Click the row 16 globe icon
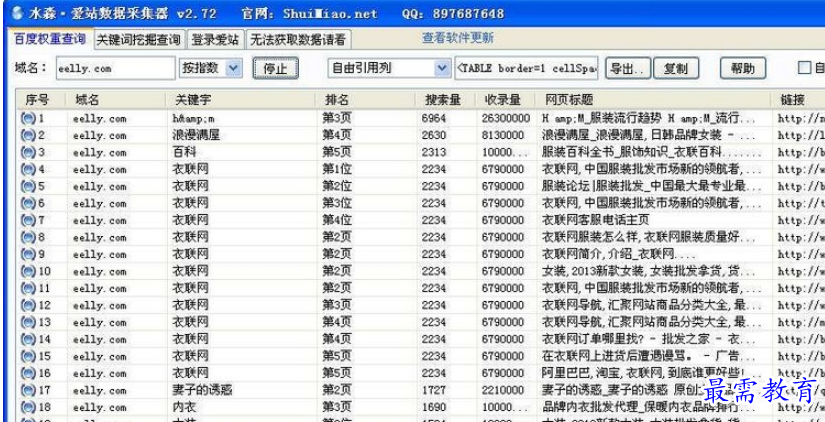 [x=28, y=373]
